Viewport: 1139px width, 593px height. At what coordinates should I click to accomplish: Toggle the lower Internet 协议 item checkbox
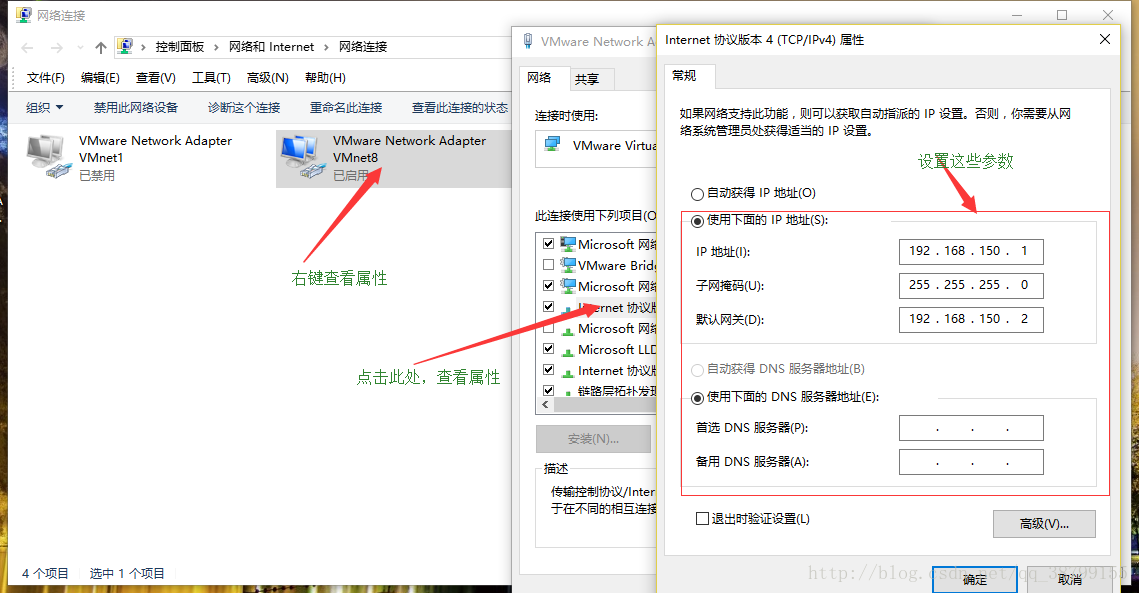548,370
